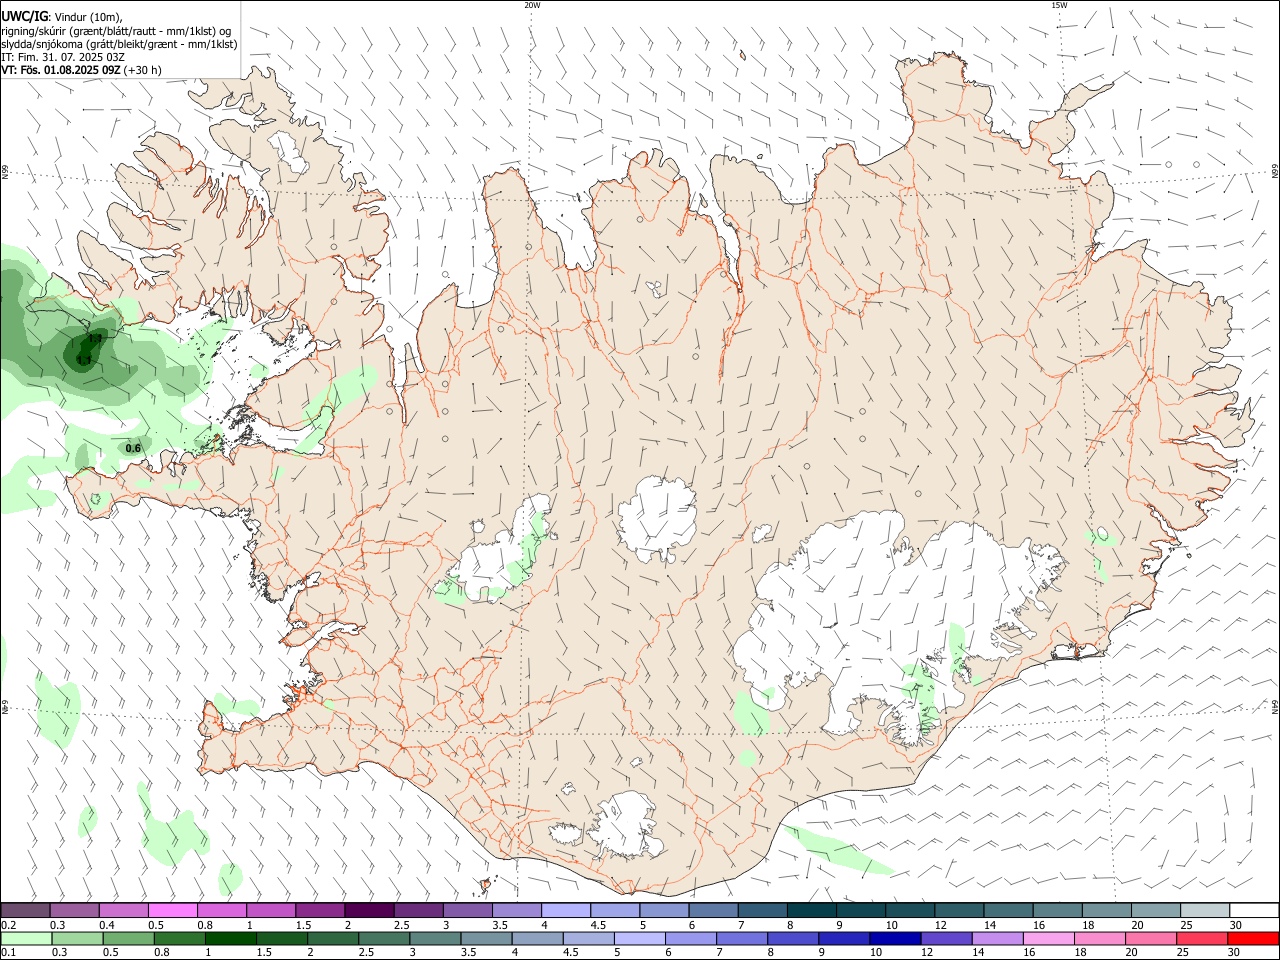The height and width of the screenshot is (960, 1280).
Task: Click the white 30 swatch in upper legend
Action: click(x=1254, y=911)
